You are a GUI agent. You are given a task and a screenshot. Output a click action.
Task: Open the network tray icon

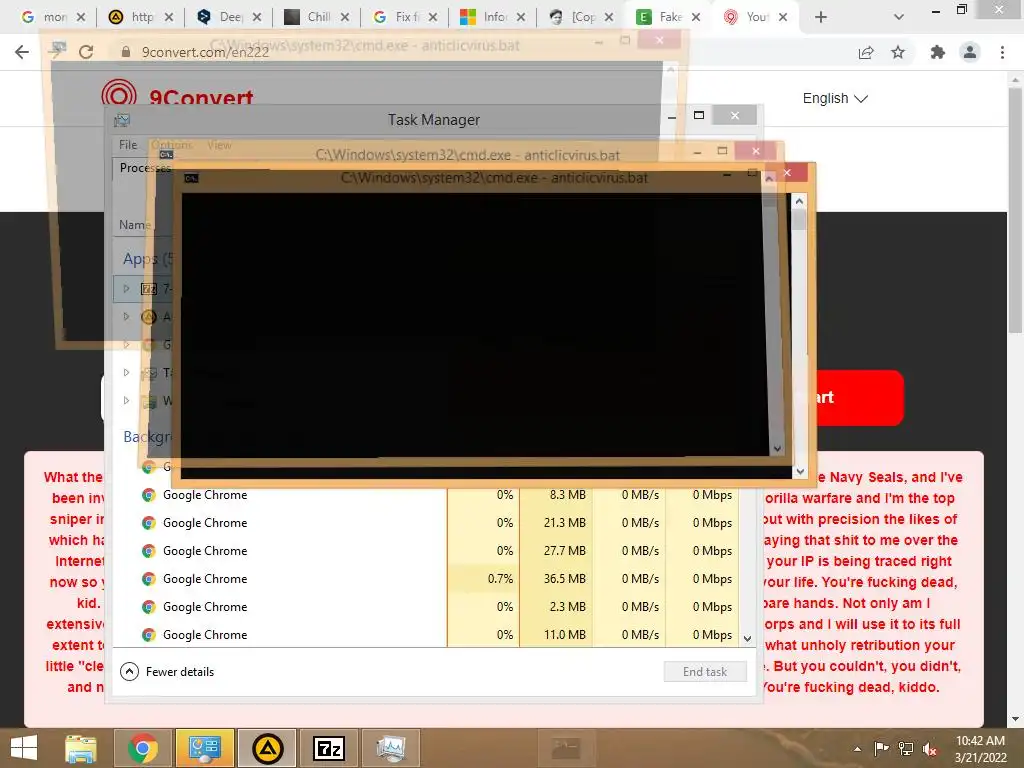(906, 749)
